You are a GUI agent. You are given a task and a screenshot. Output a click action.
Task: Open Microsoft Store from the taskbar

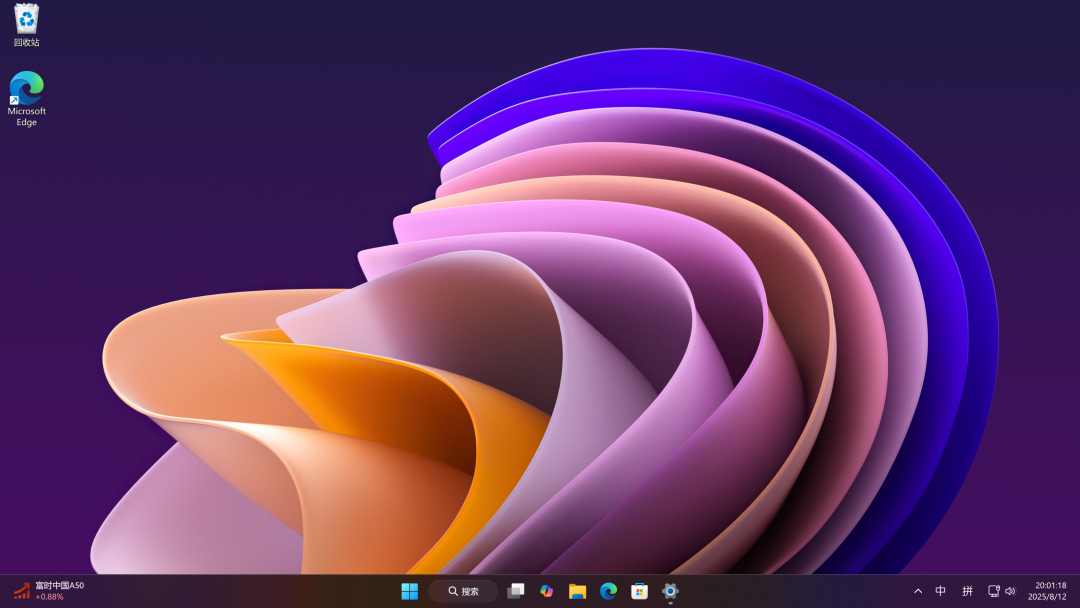pos(639,591)
